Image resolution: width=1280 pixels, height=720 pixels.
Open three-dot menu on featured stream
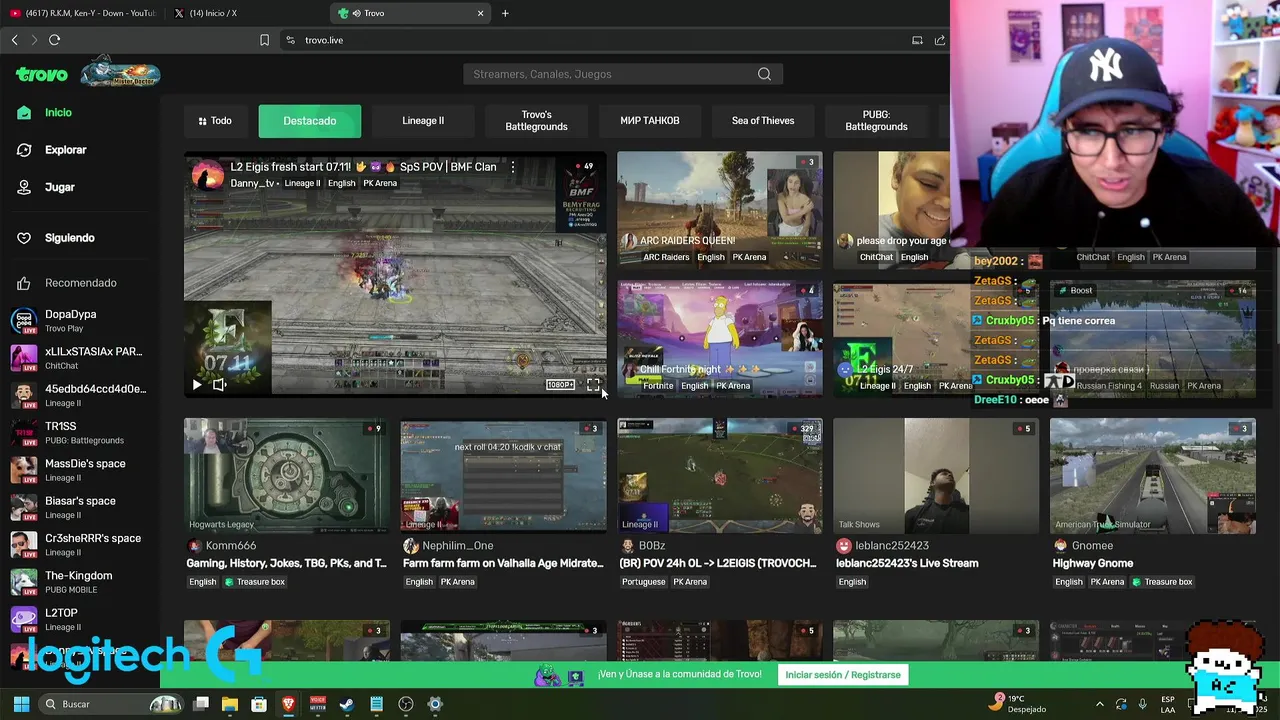(513, 167)
